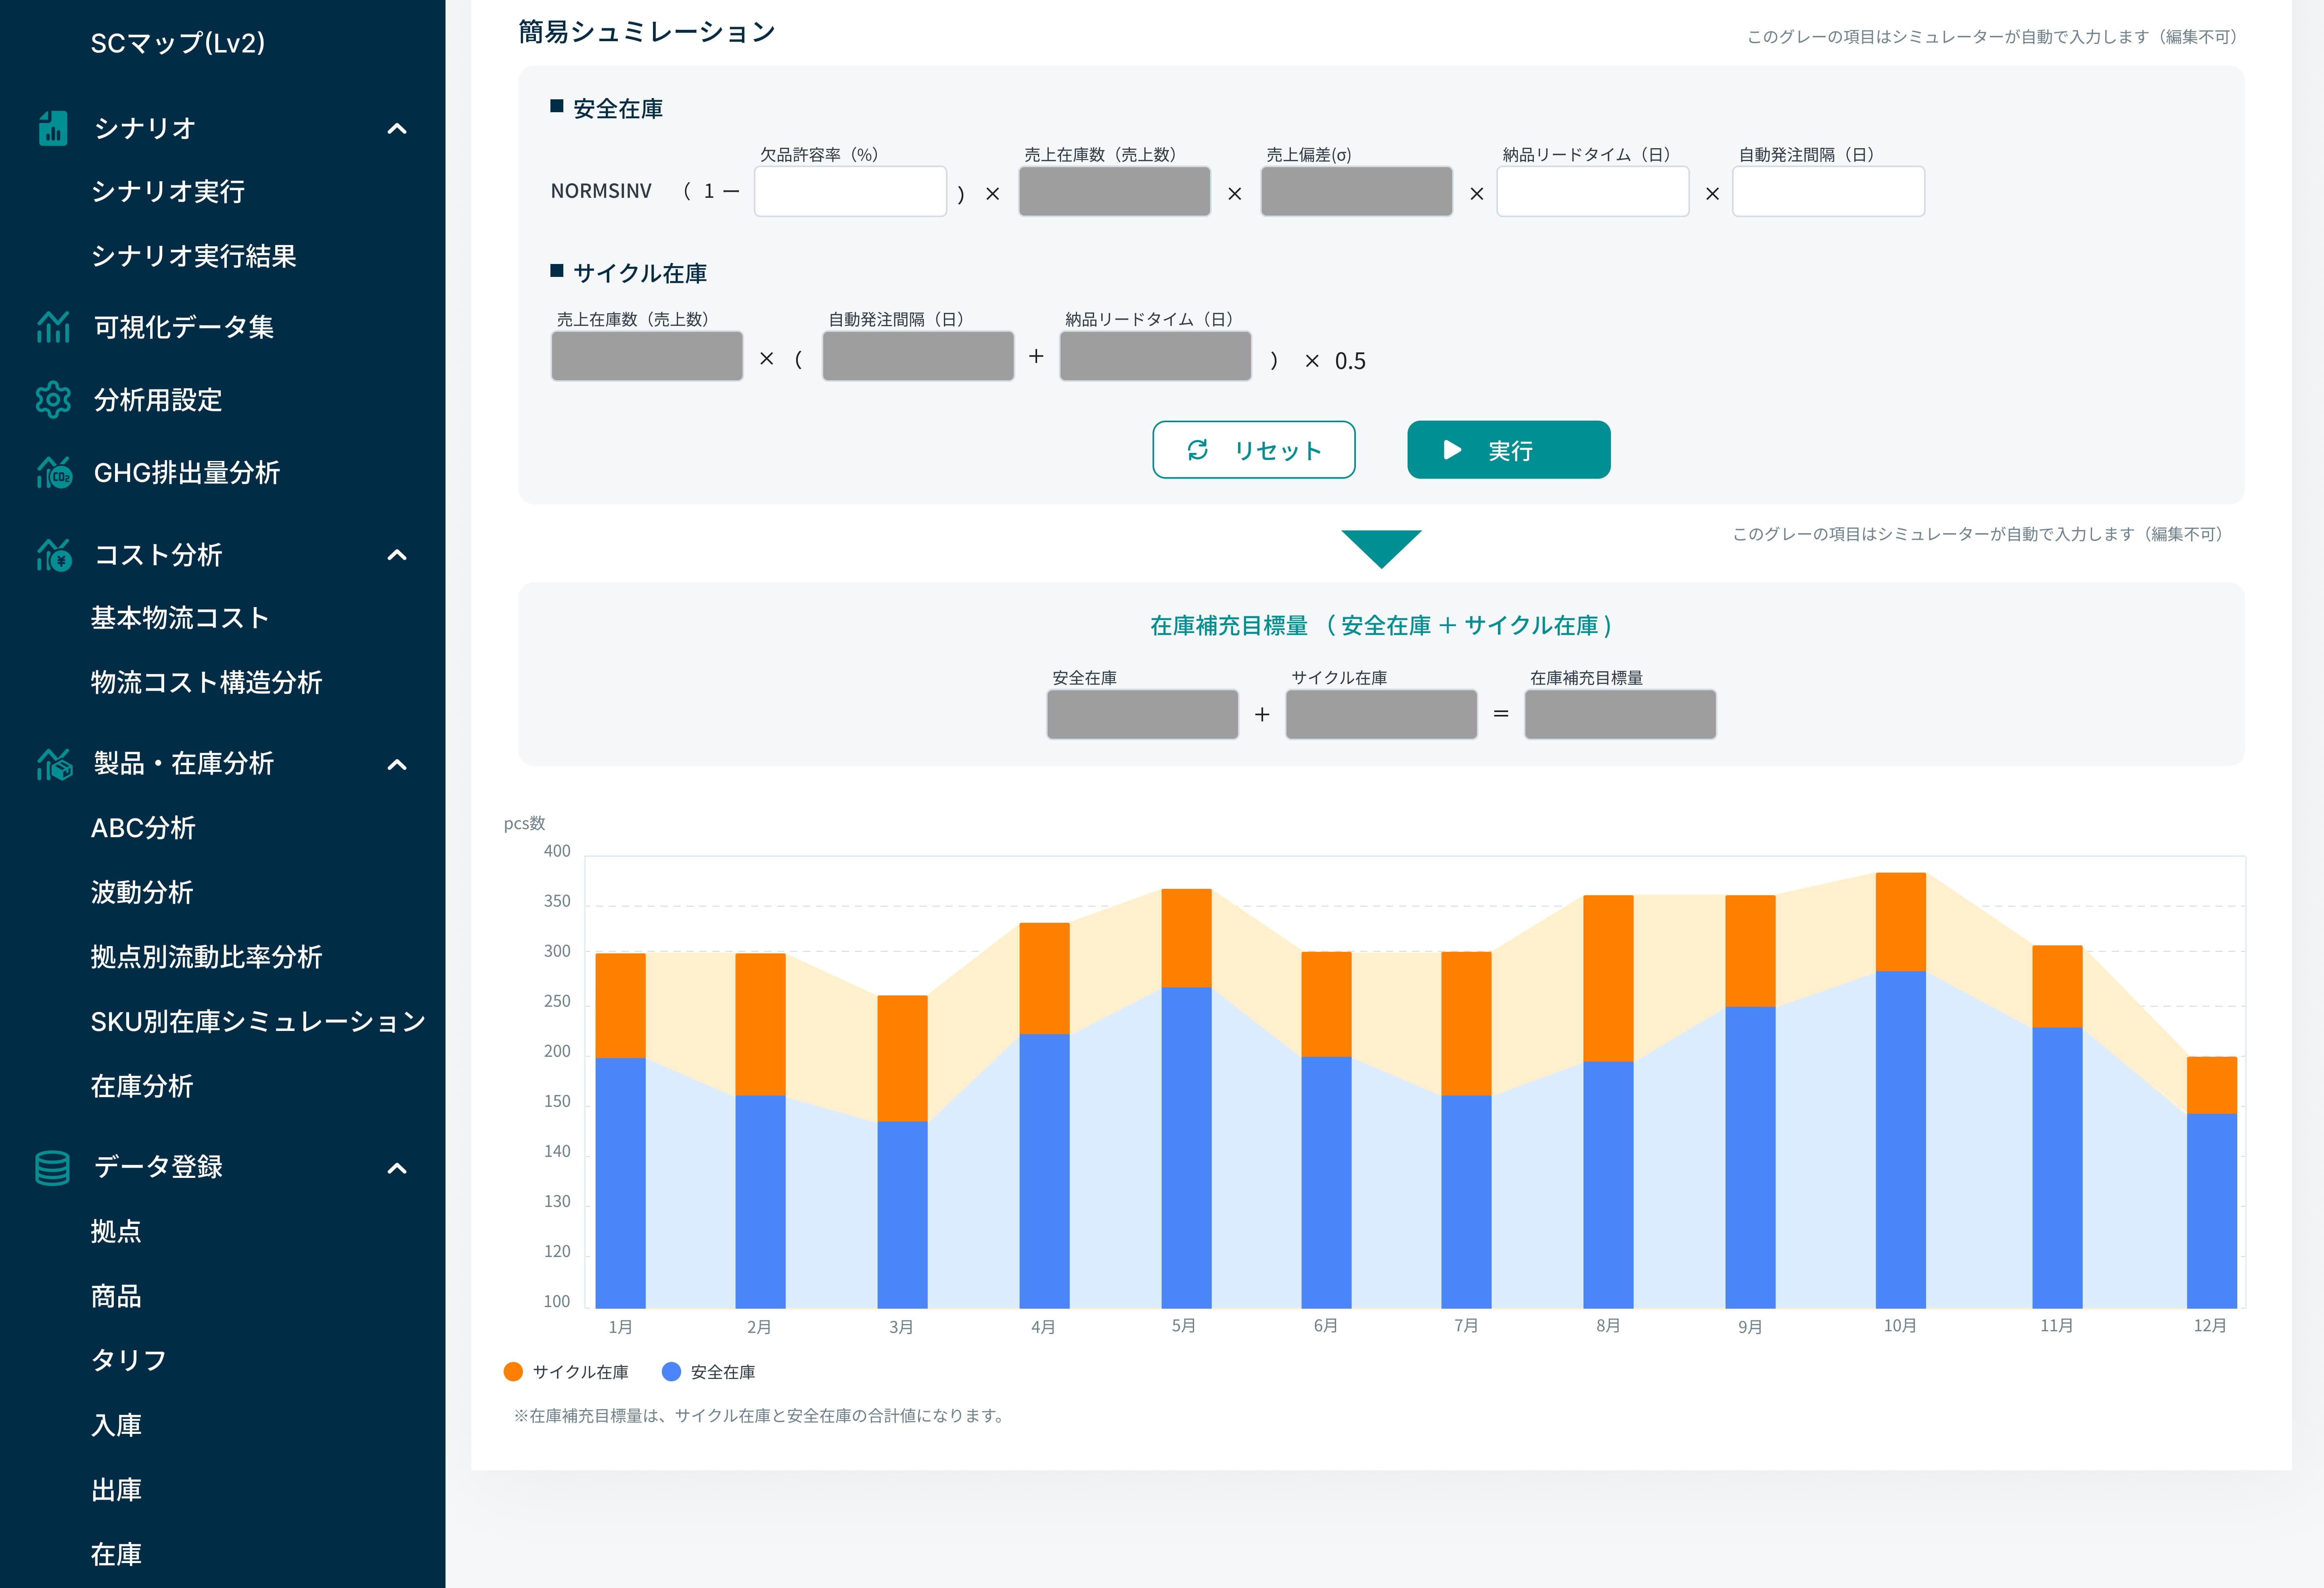
Task: Collapse the 製品・在庫分析 section chevron
Action: pyautogui.click(x=397, y=765)
